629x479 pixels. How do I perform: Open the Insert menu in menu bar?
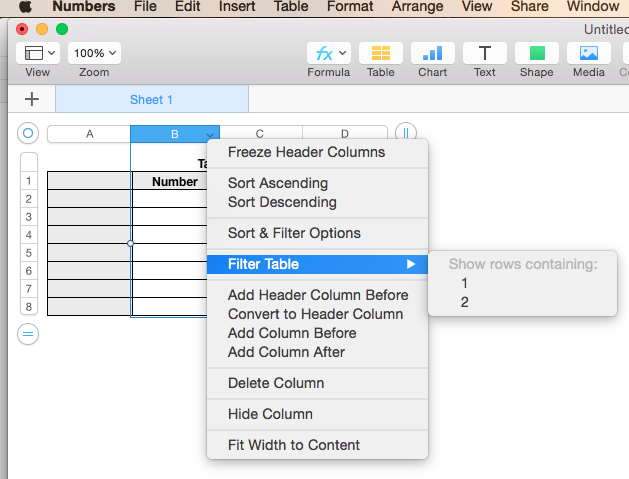click(x=236, y=7)
